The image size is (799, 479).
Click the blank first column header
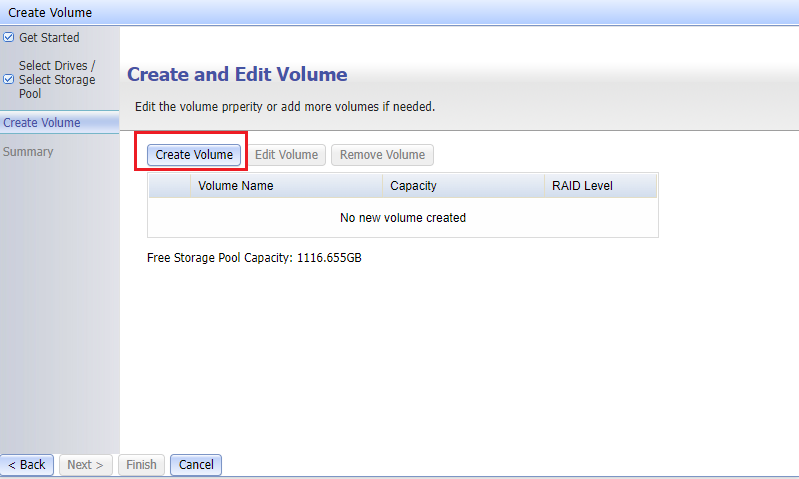click(x=169, y=185)
